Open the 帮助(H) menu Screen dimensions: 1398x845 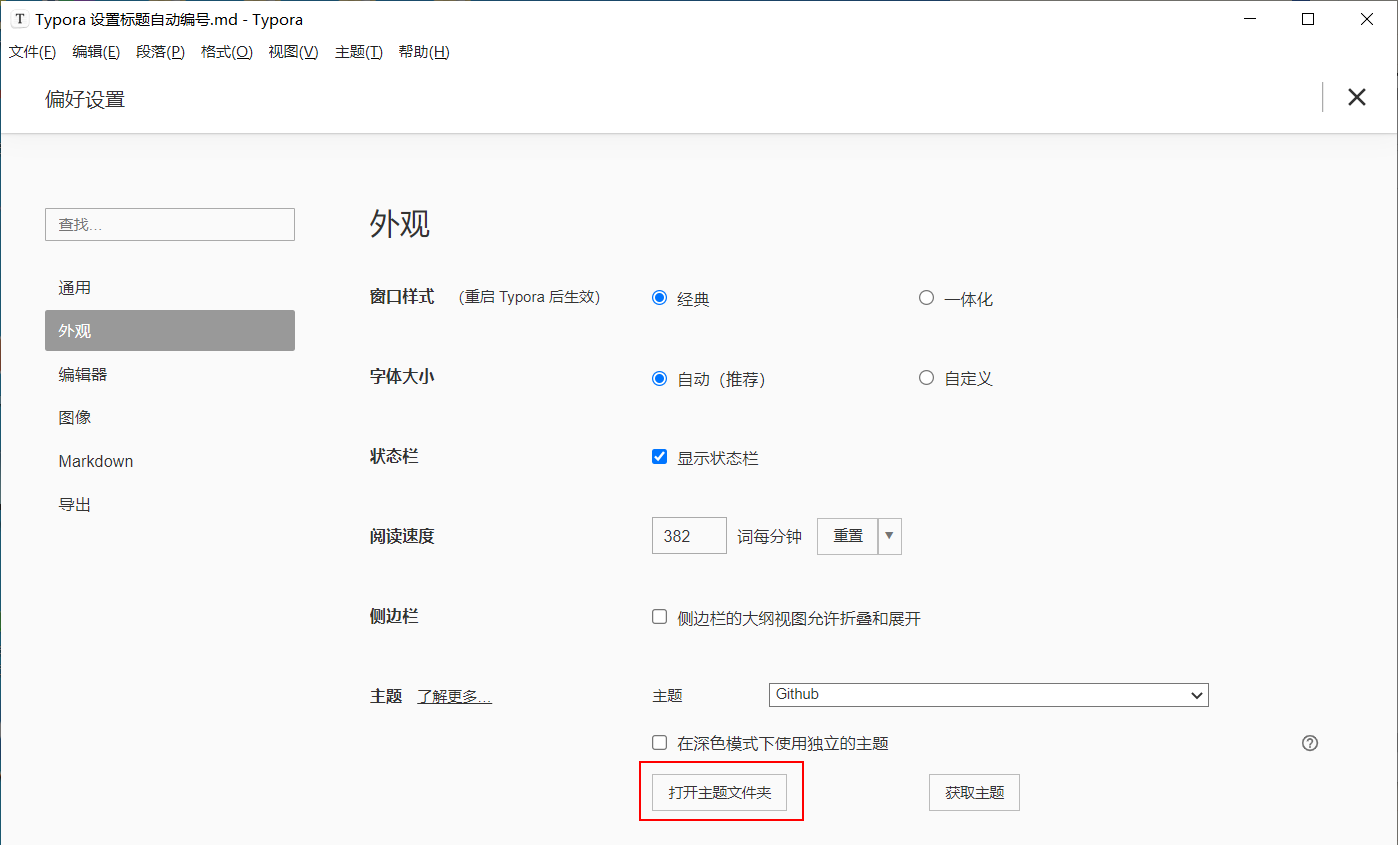click(x=424, y=52)
